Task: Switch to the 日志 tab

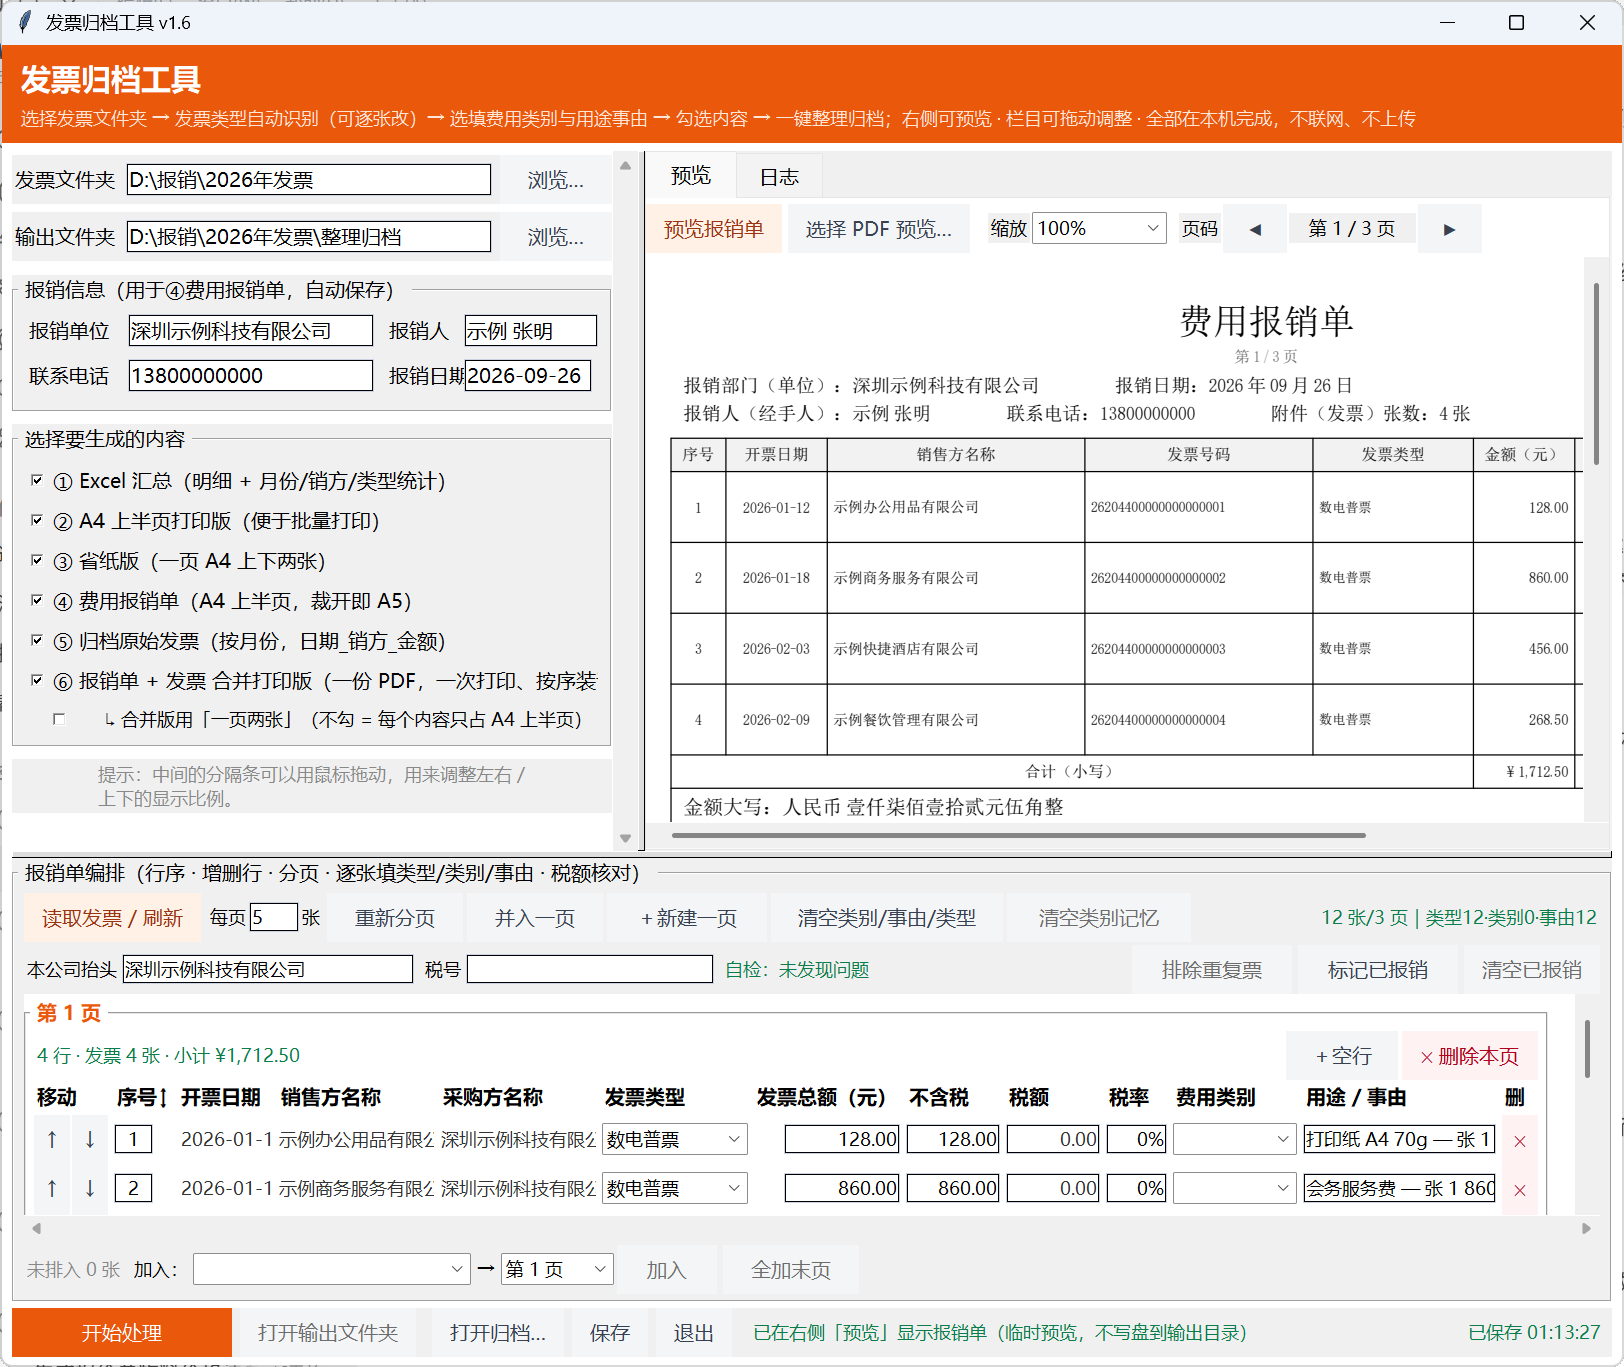Action: click(779, 177)
